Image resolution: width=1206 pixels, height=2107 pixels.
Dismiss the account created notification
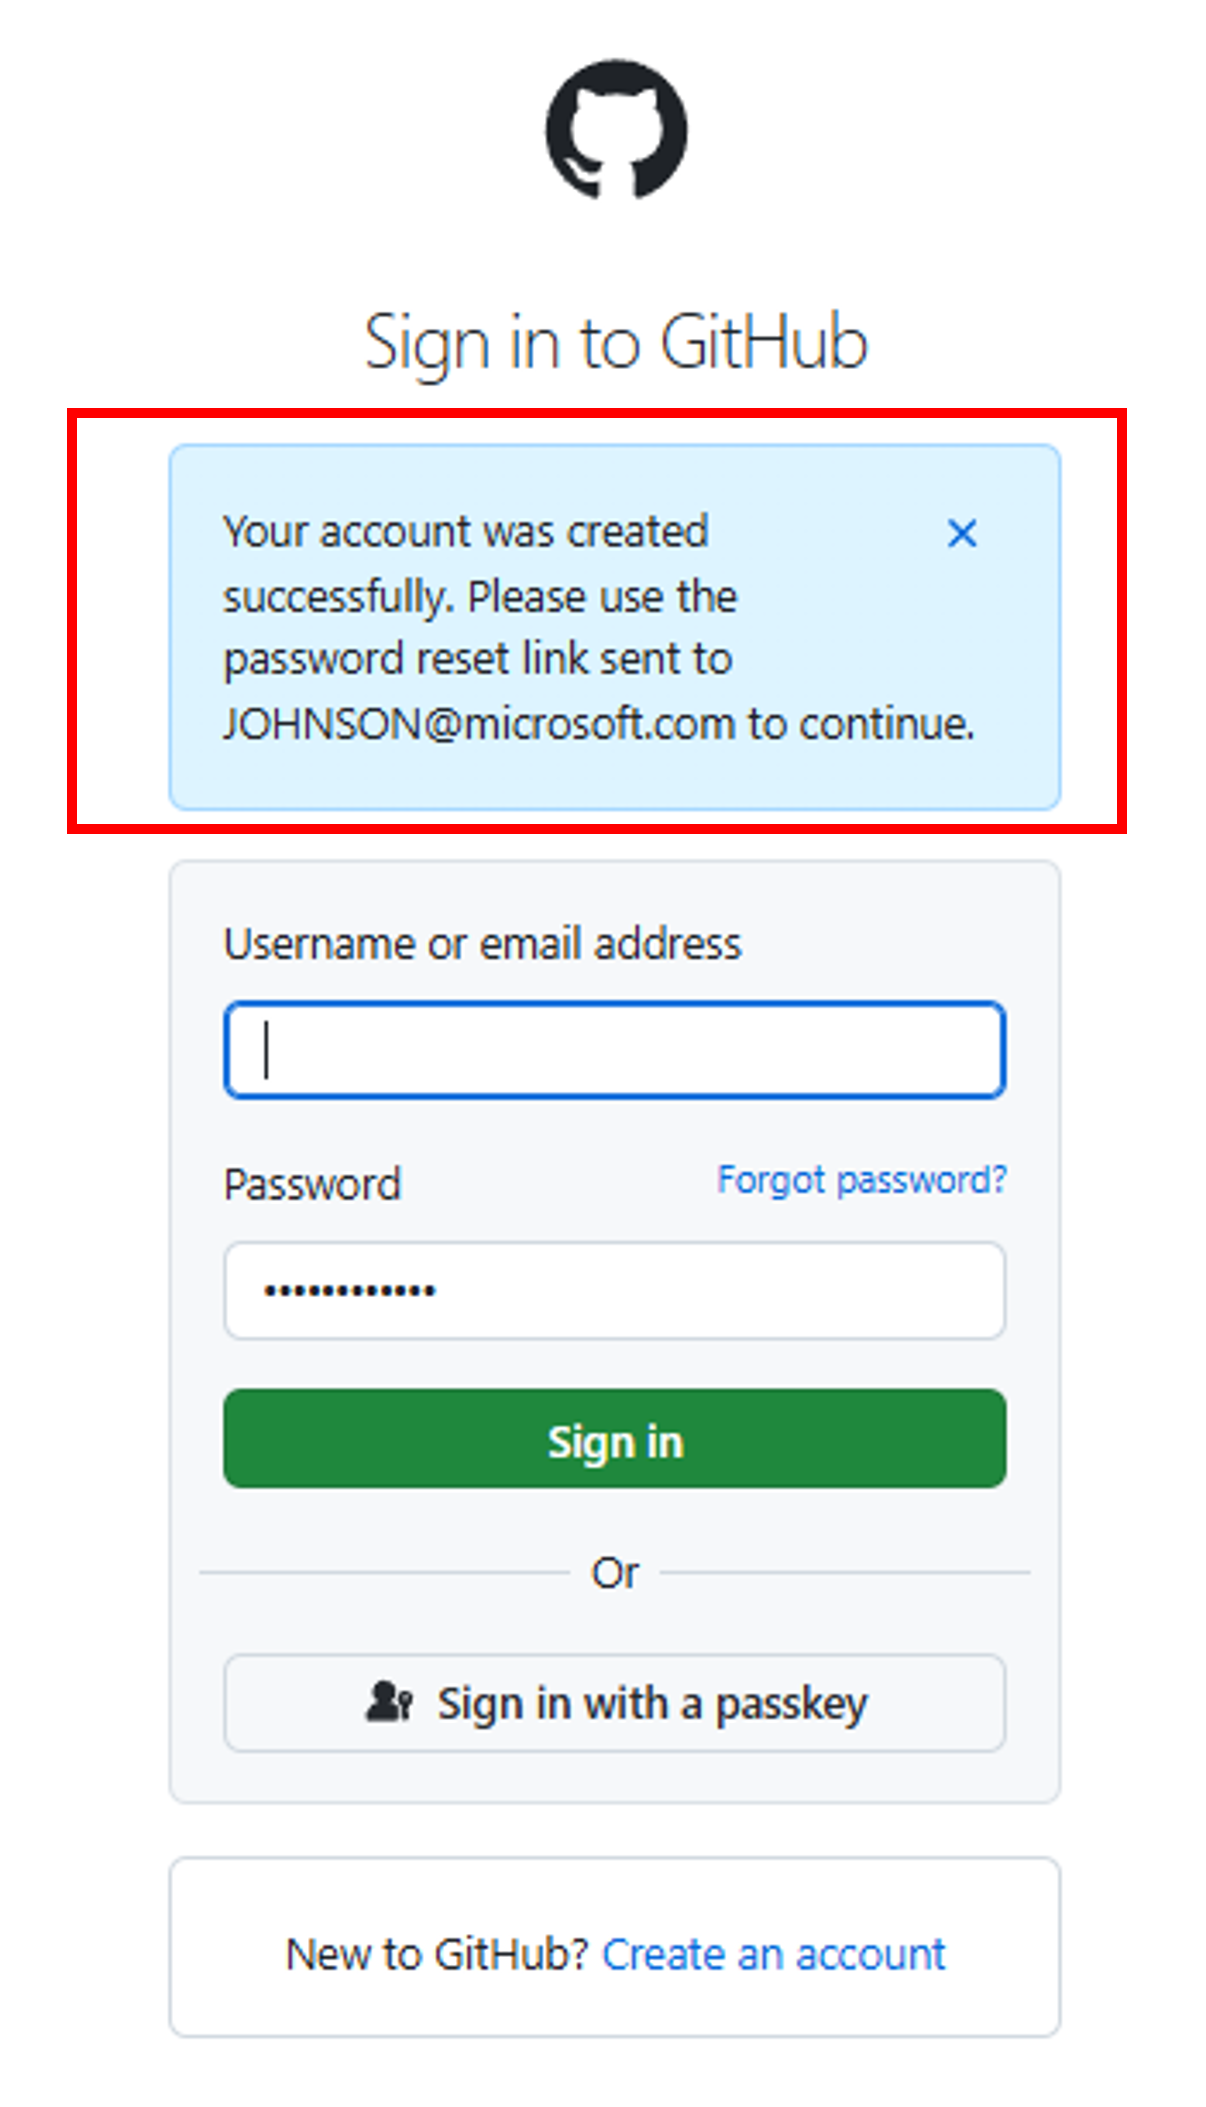coord(962,534)
